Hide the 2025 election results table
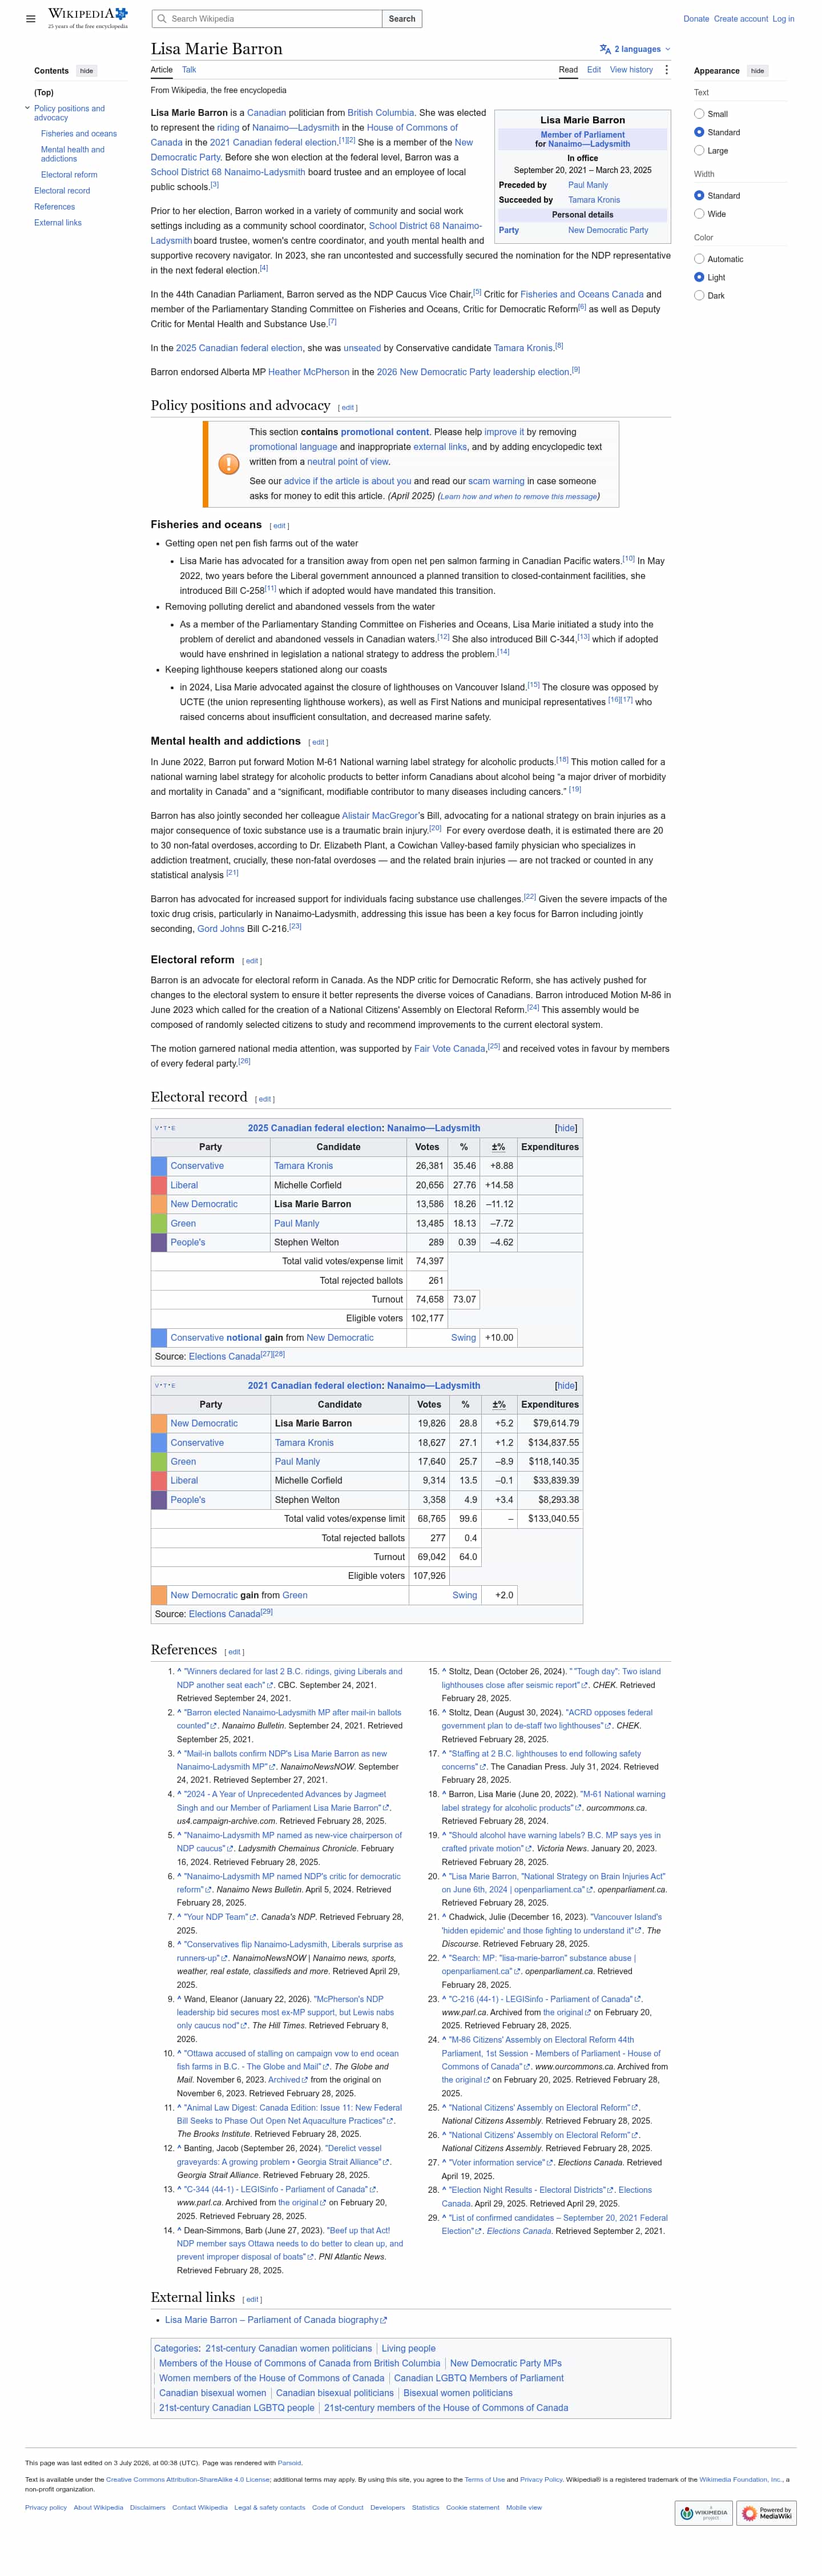 click(x=566, y=1128)
